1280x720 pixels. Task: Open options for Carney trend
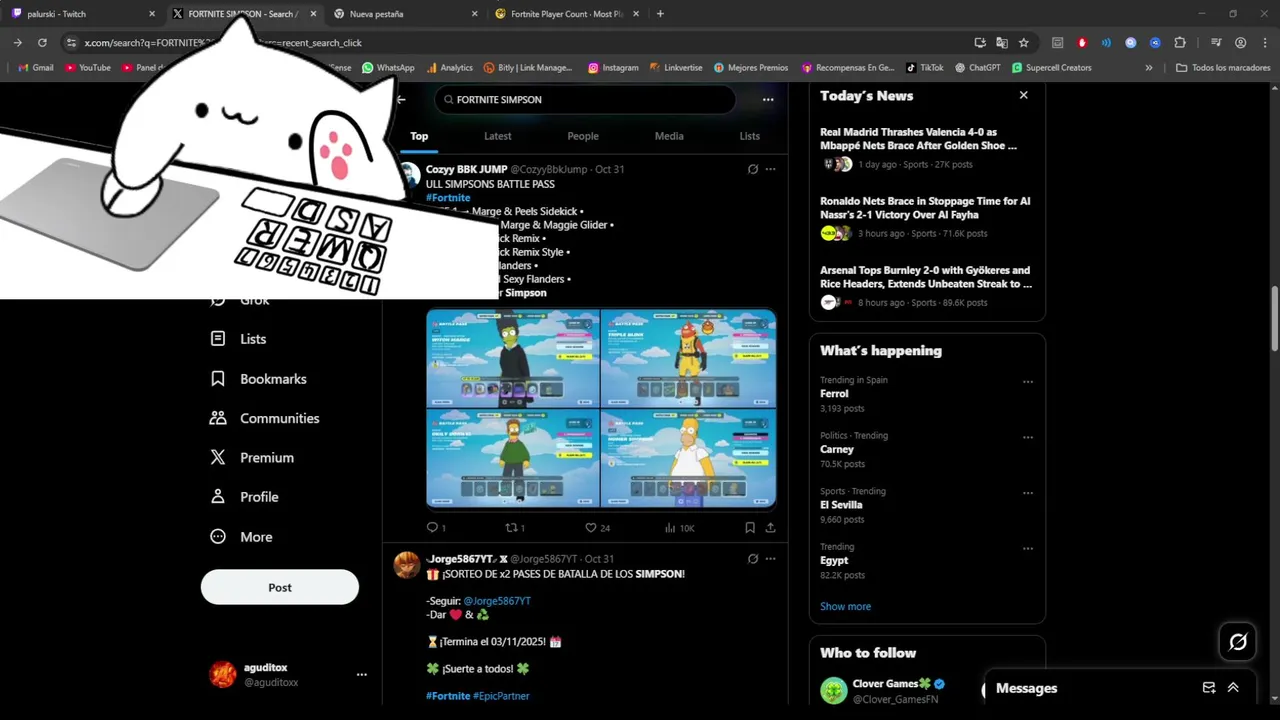[1028, 437]
